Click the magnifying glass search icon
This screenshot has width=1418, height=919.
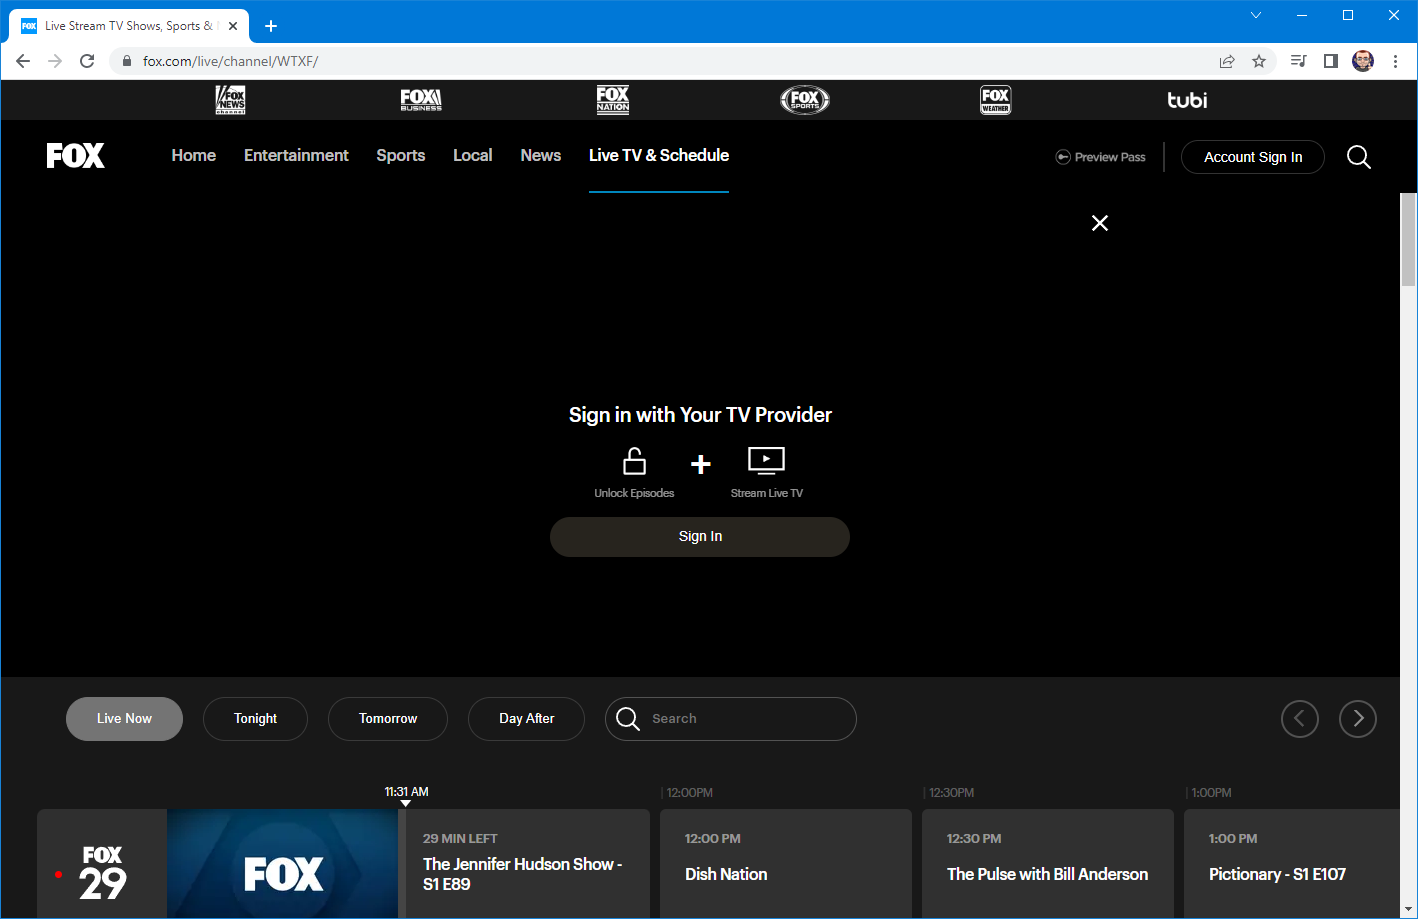point(1358,157)
